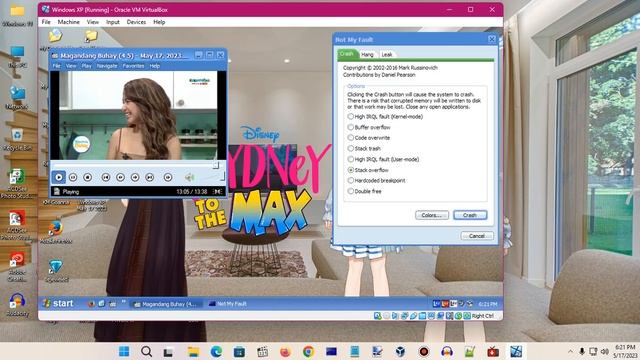Screen dimensions: 640x360
Task: Open the View menu in the media player
Action: tap(71, 66)
